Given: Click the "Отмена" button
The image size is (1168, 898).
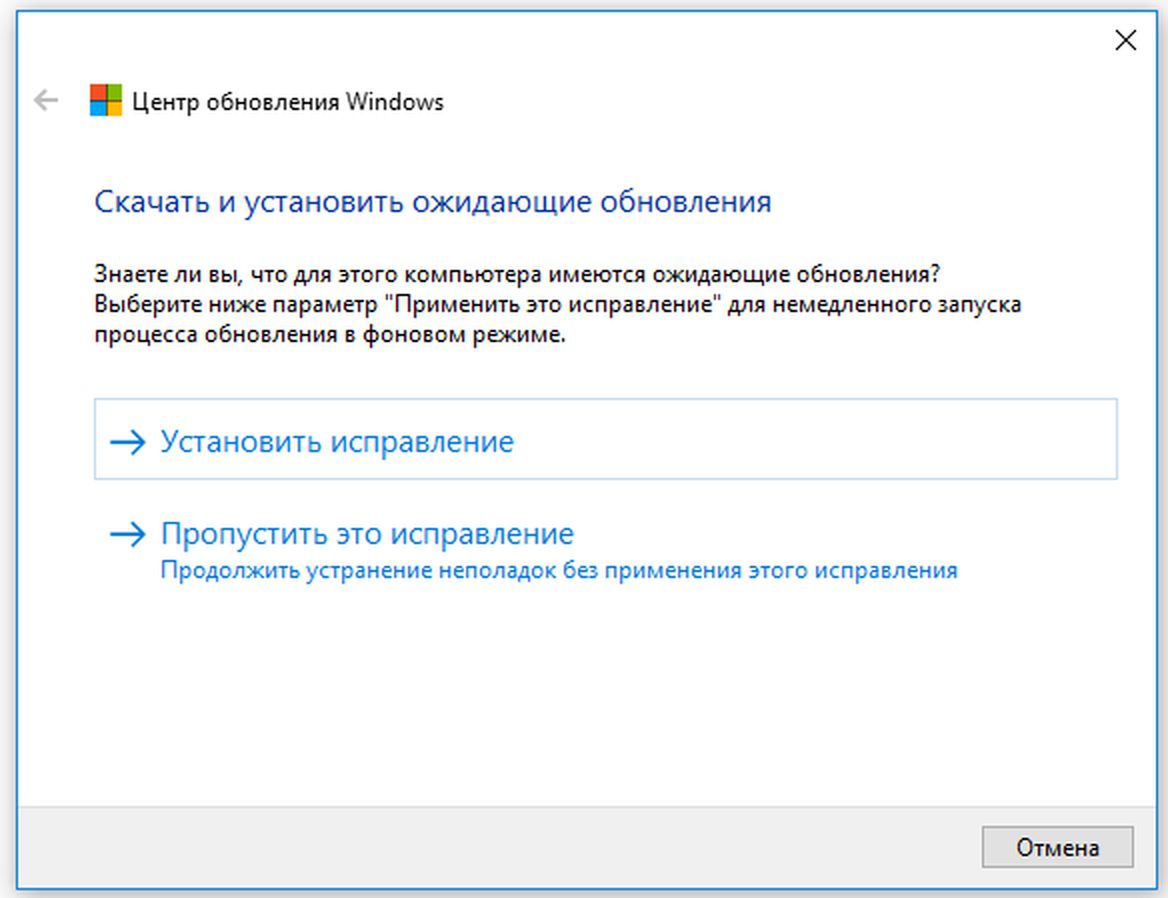Looking at the screenshot, I should click(x=1057, y=847).
